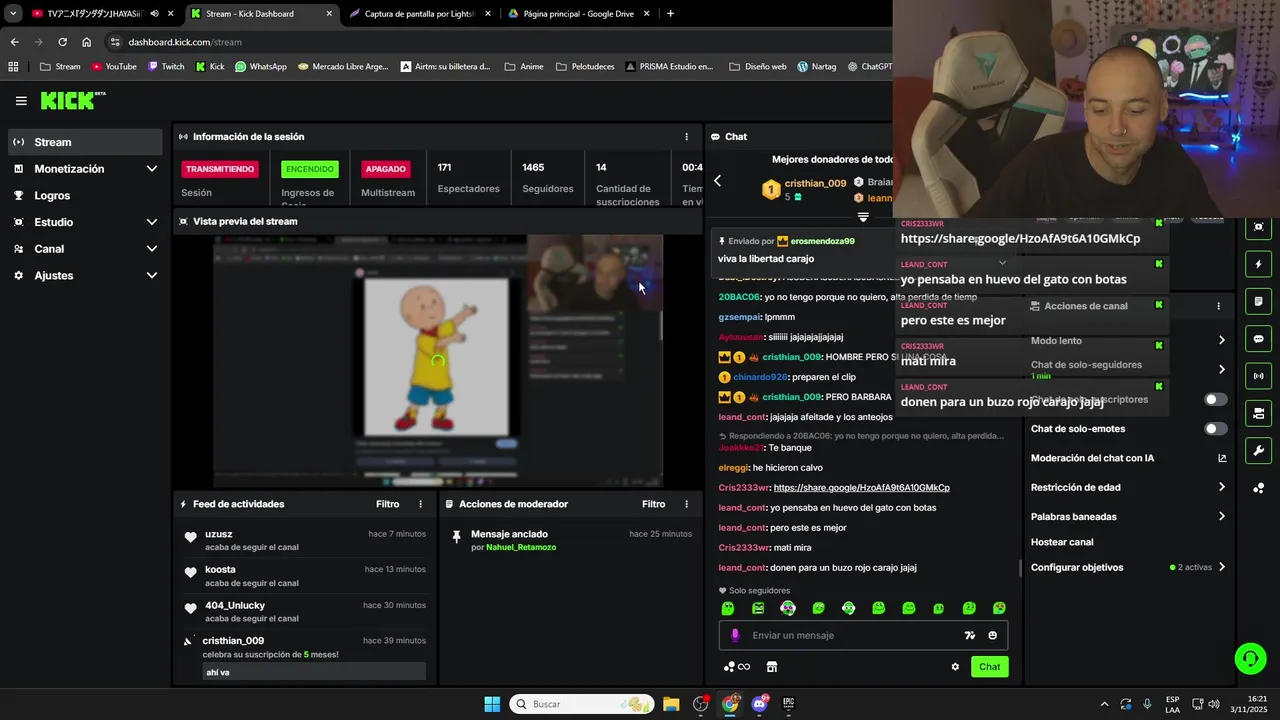Select the first green emote in row
The height and width of the screenshot is (720, 1280).
pos(728,608)
